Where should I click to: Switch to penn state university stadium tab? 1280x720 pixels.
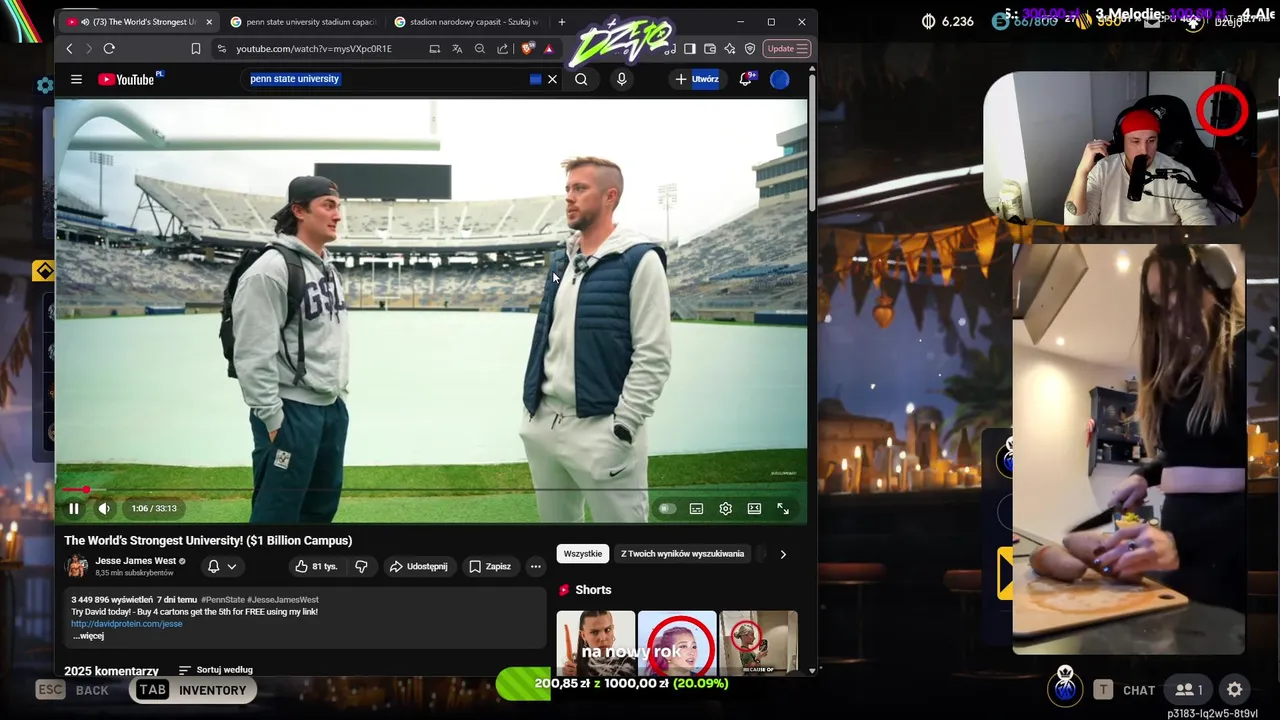coord(304,22)
